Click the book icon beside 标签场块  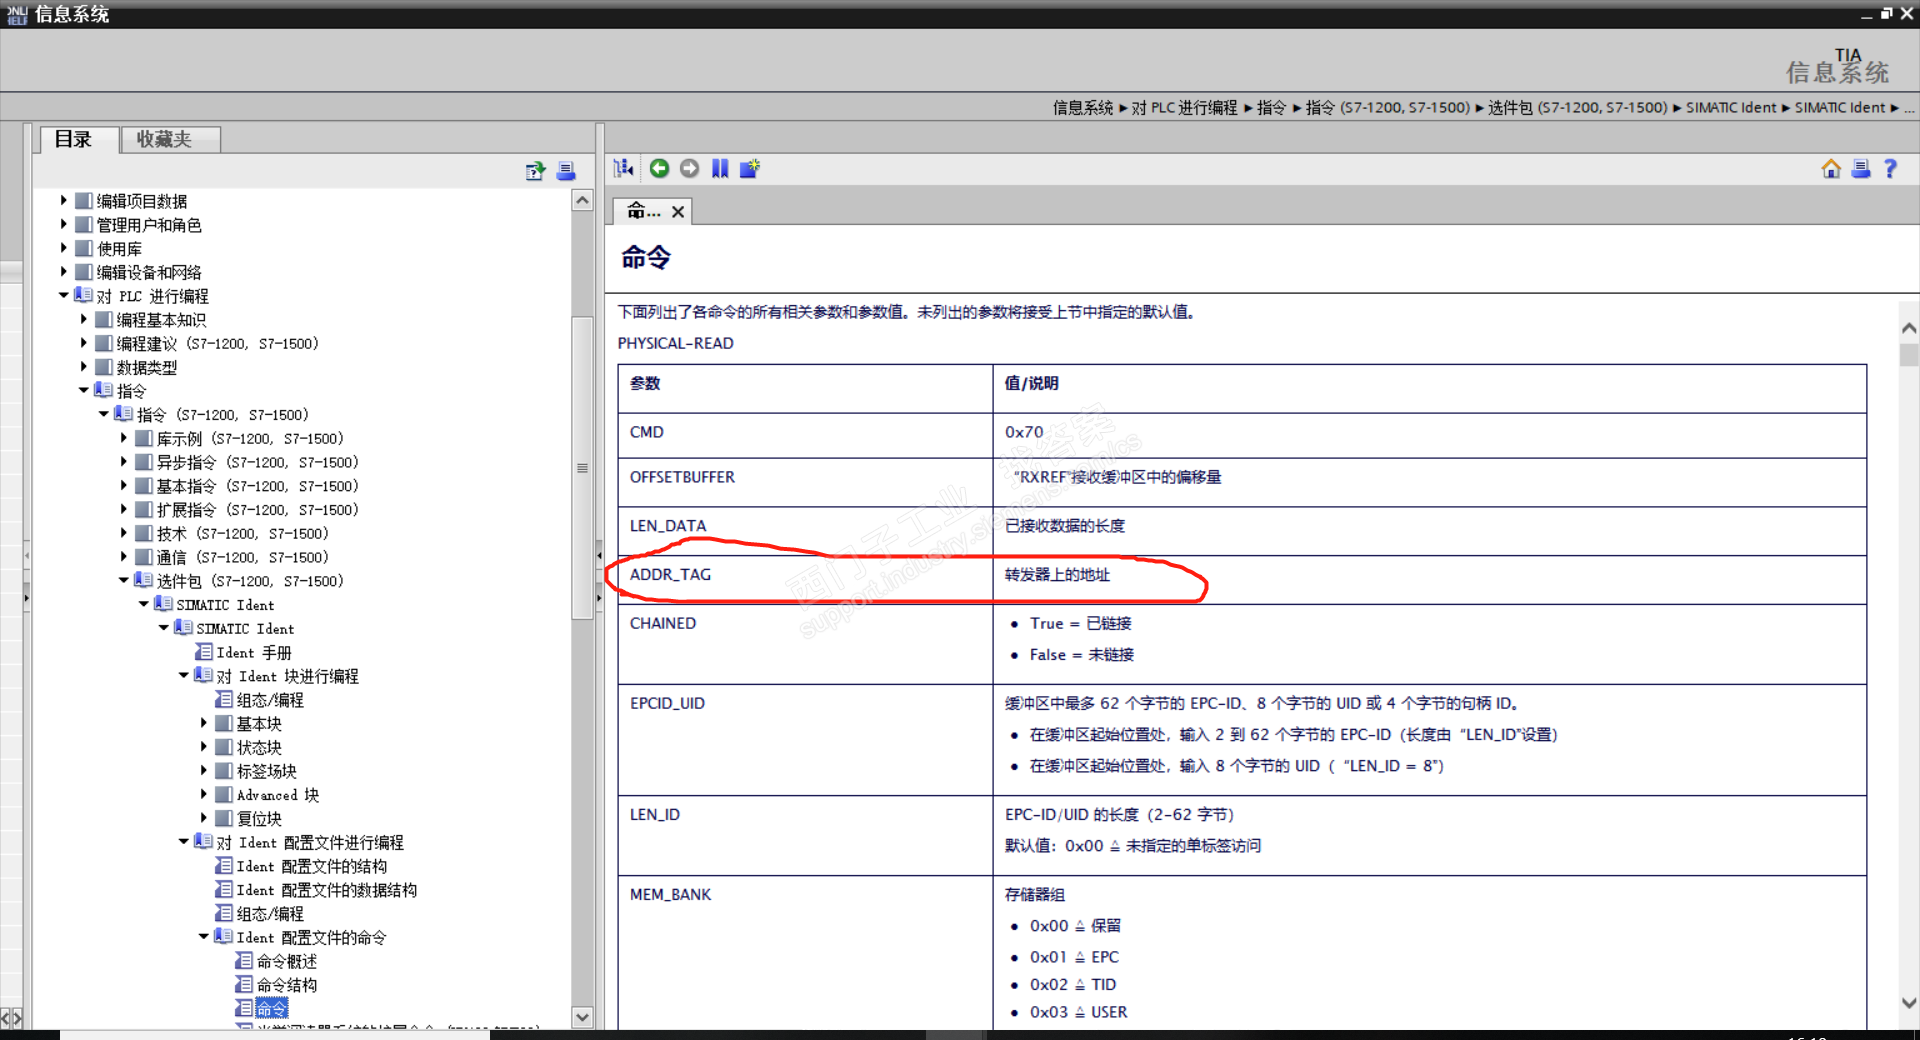point(224,771)
